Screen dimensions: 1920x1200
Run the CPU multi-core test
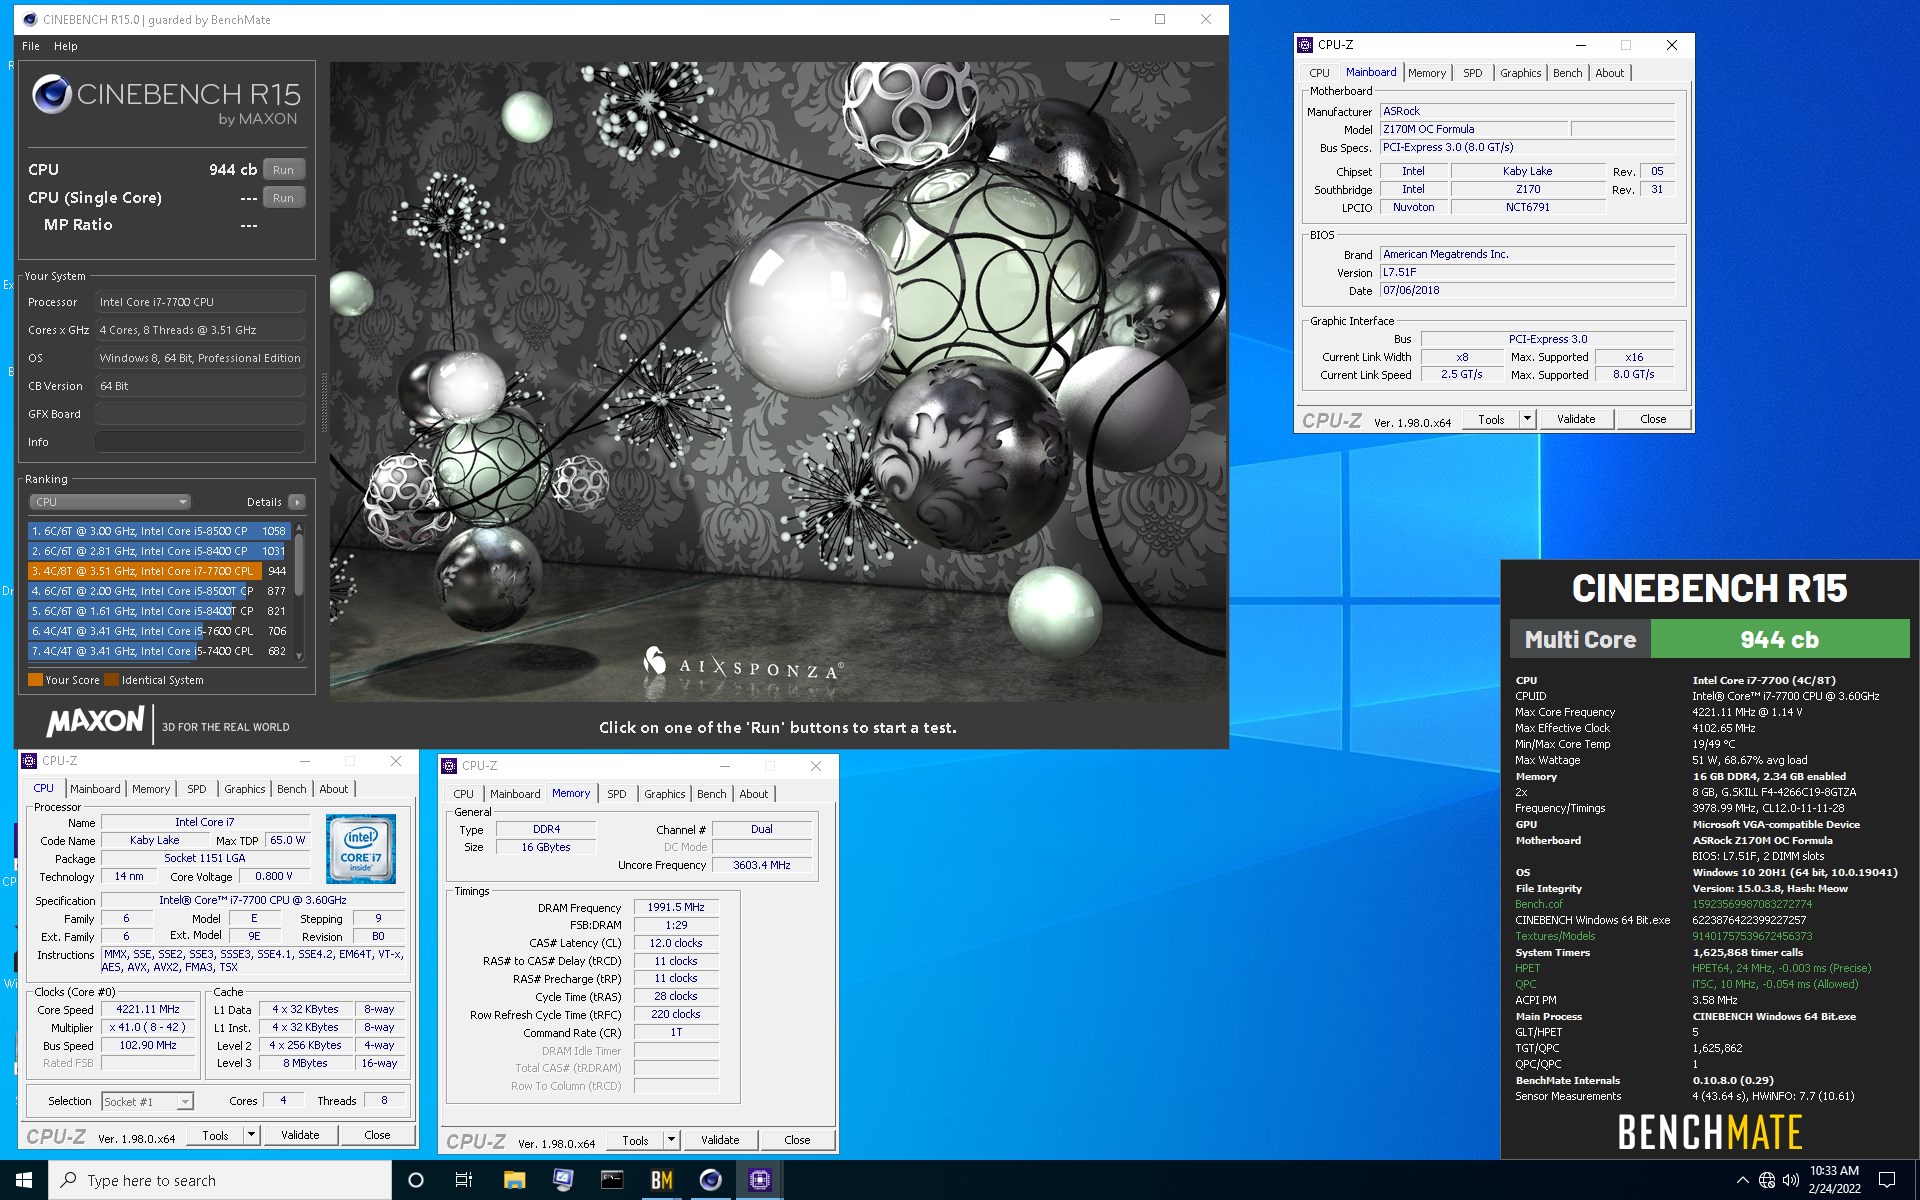pos(284,170)
